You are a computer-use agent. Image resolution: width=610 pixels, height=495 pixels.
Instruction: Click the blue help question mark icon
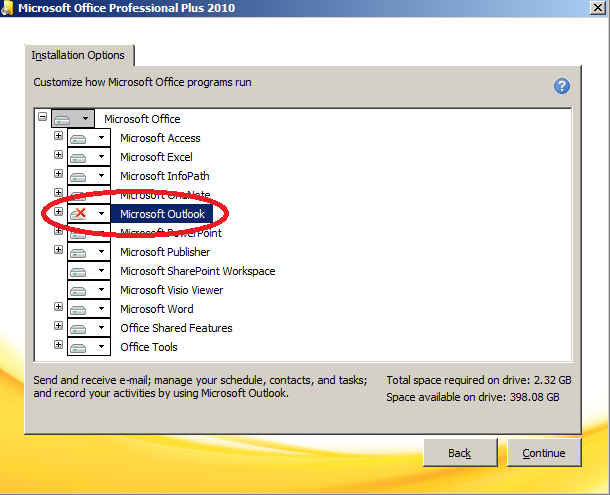[562, 86]
